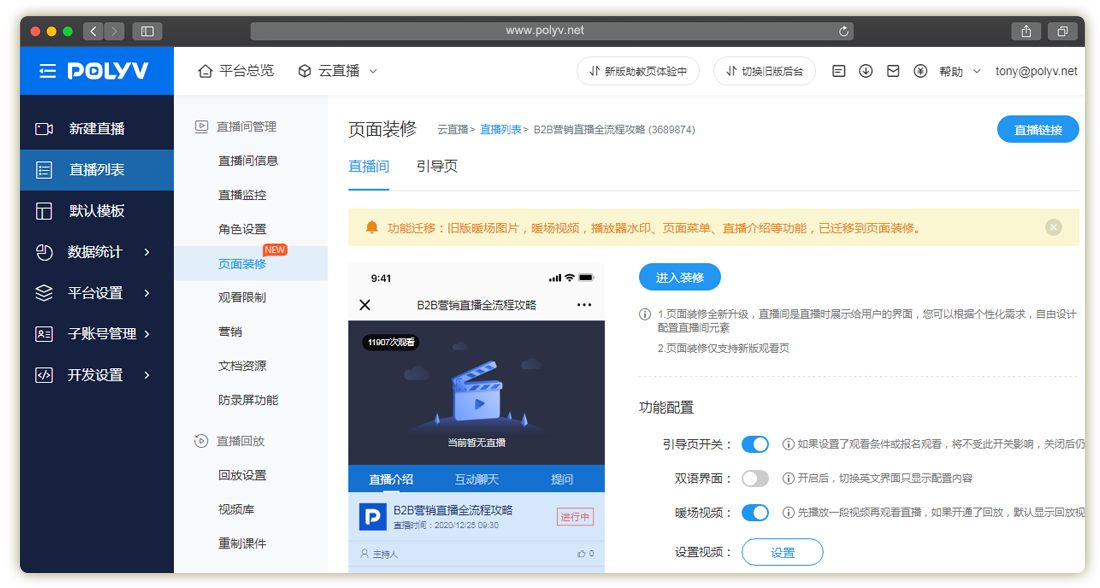The width and height of the screenshot is (1100, 588).
Task: Click the document list icon in header
Action: (839, 71)
